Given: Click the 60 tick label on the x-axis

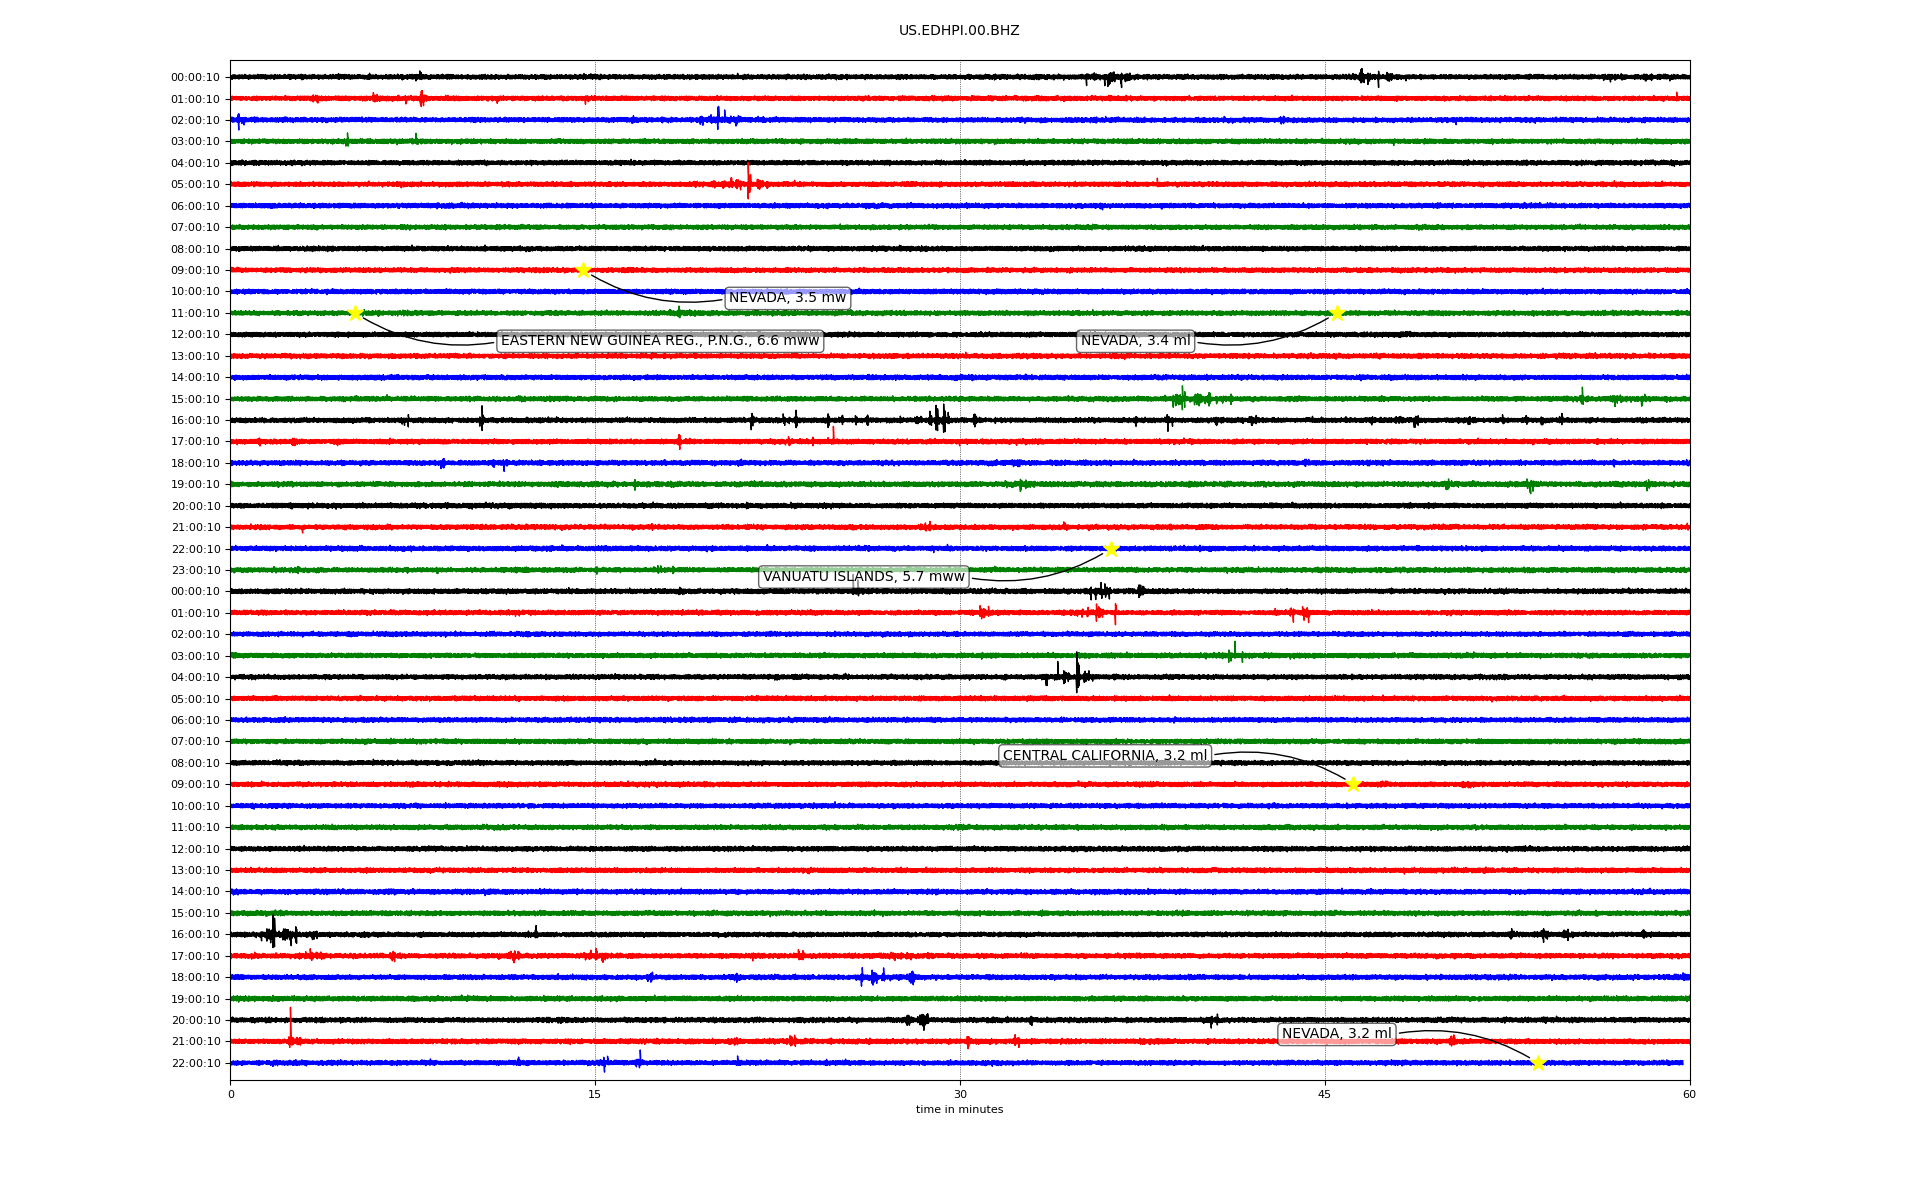Looking at the screenshot, I should click(x=1689, y=1094).
